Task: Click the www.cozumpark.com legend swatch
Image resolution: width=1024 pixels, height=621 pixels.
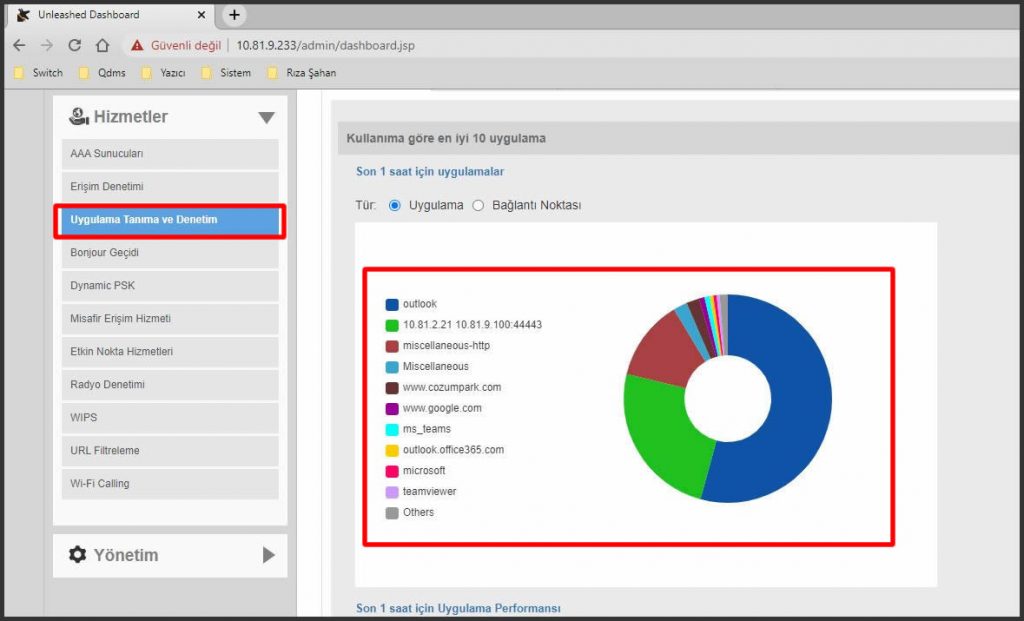Action: click(x=392, y=388)
